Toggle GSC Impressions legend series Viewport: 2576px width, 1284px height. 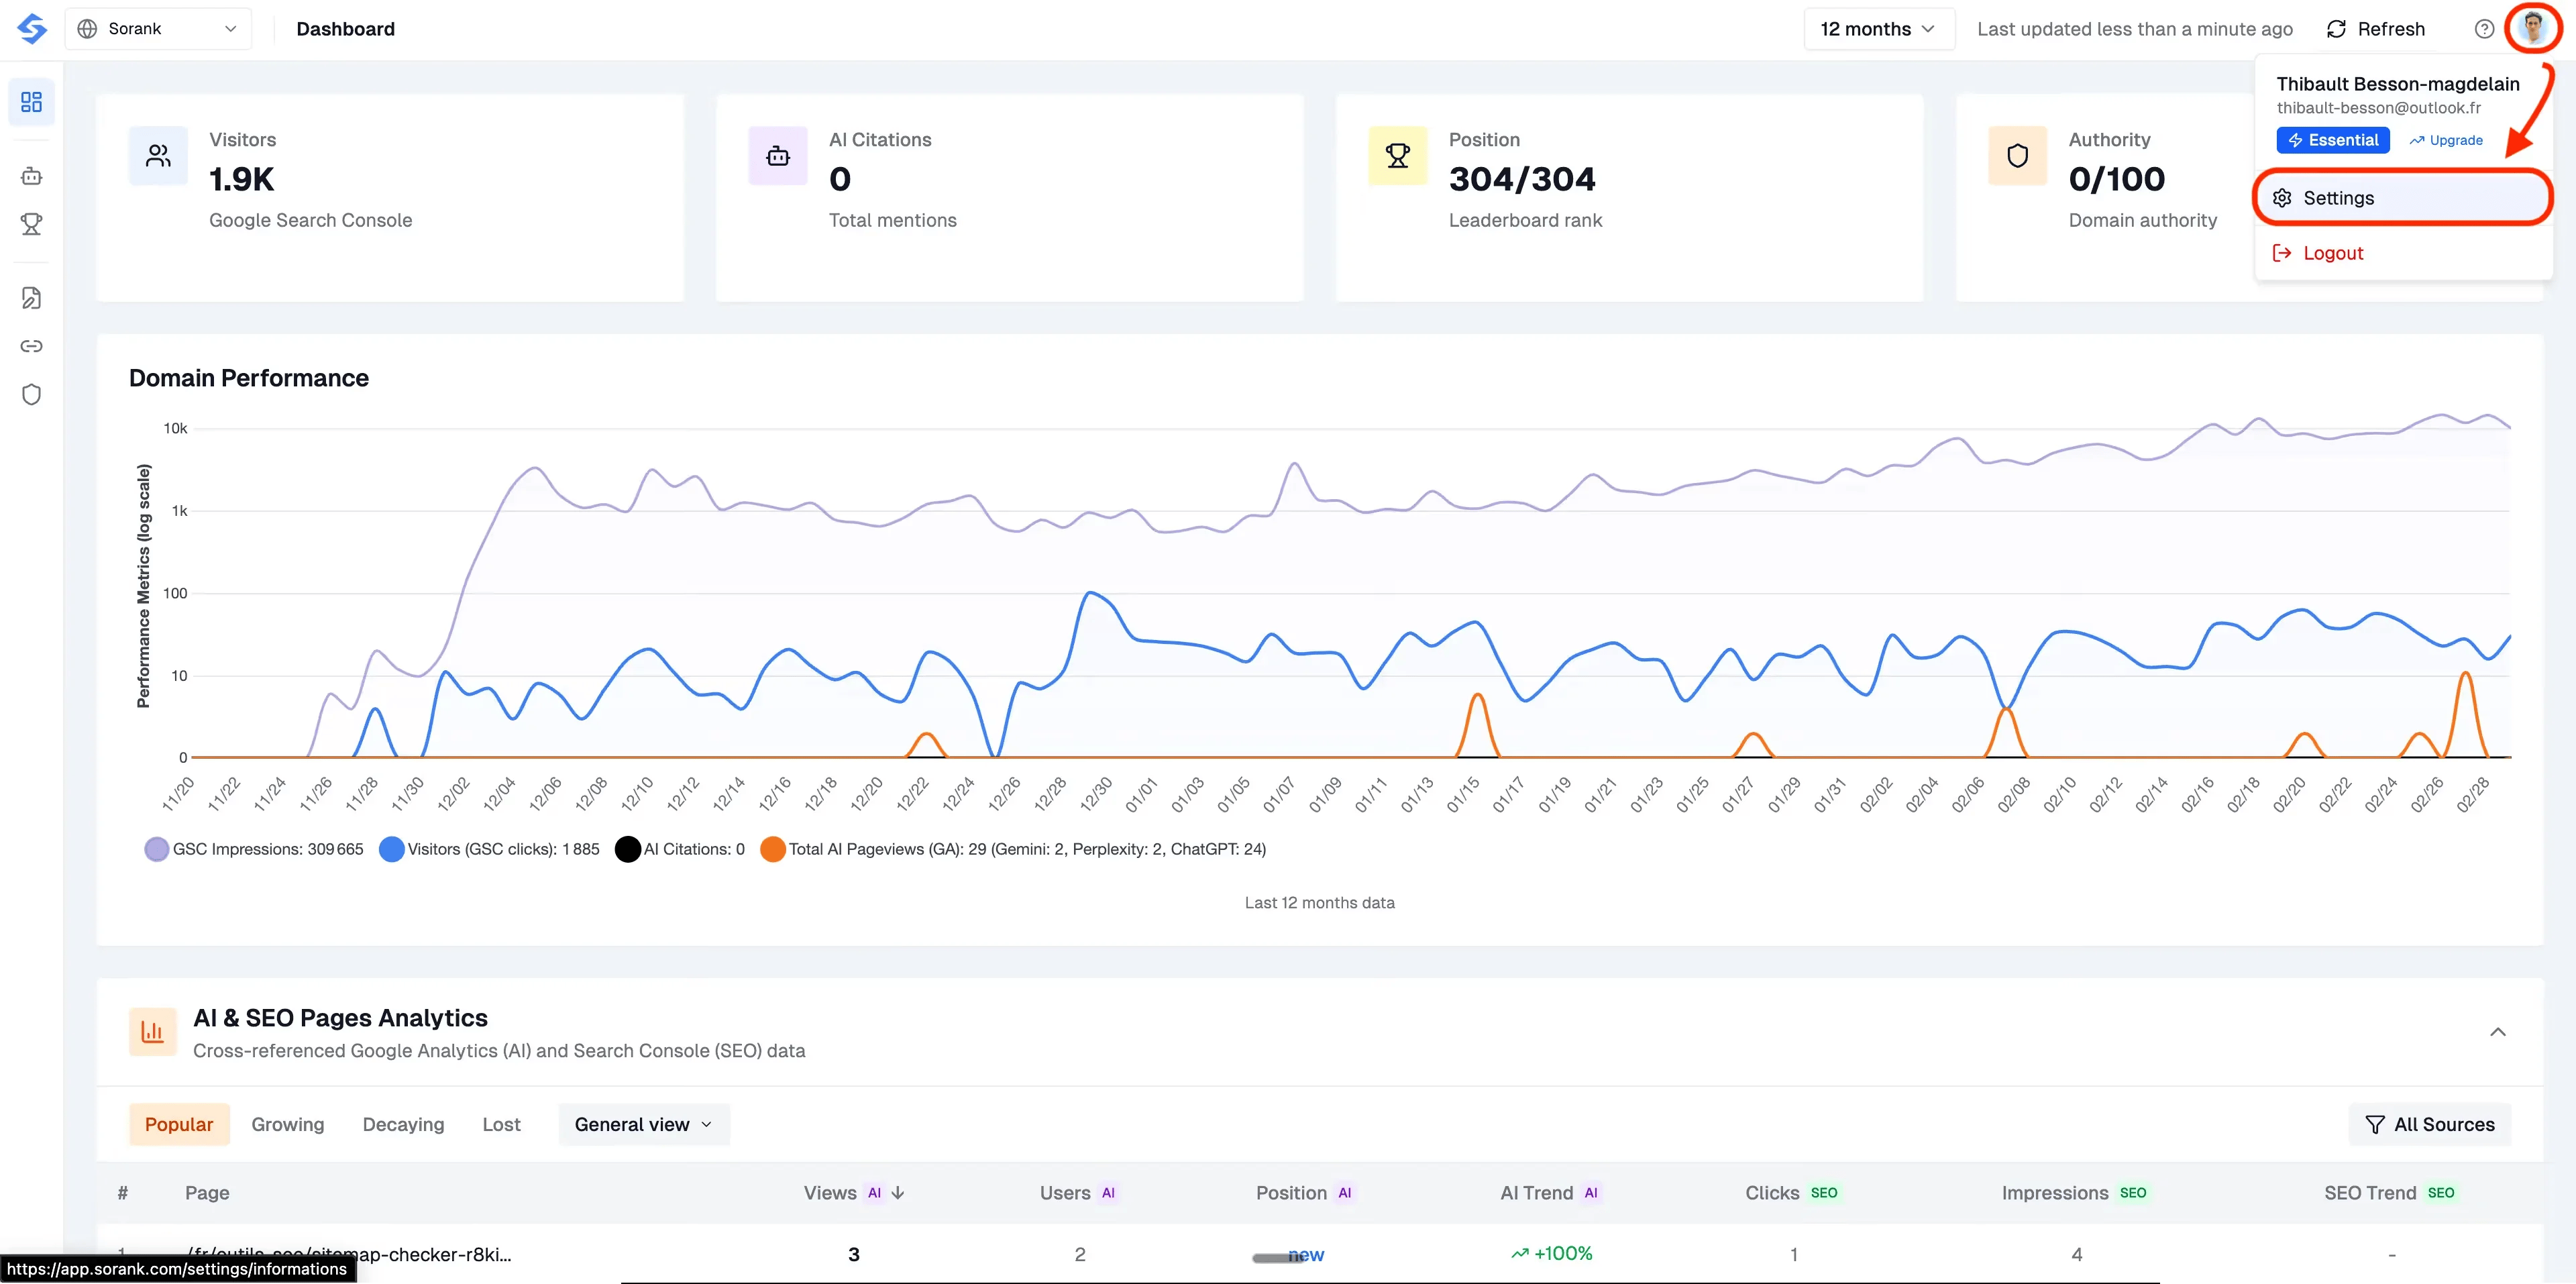[x=254, y=849]
